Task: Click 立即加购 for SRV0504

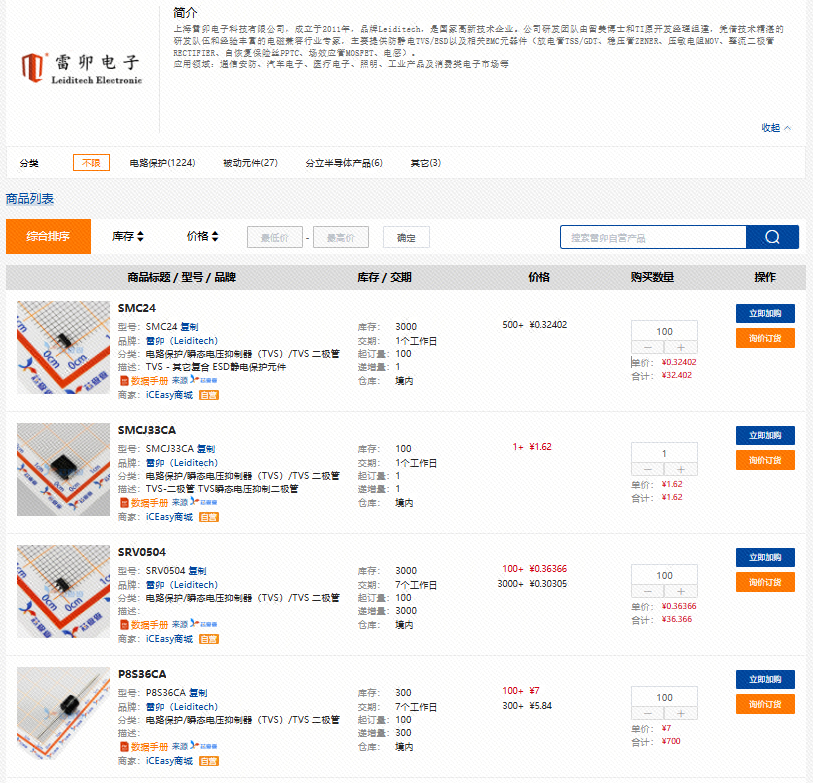Action: point(765,557)
